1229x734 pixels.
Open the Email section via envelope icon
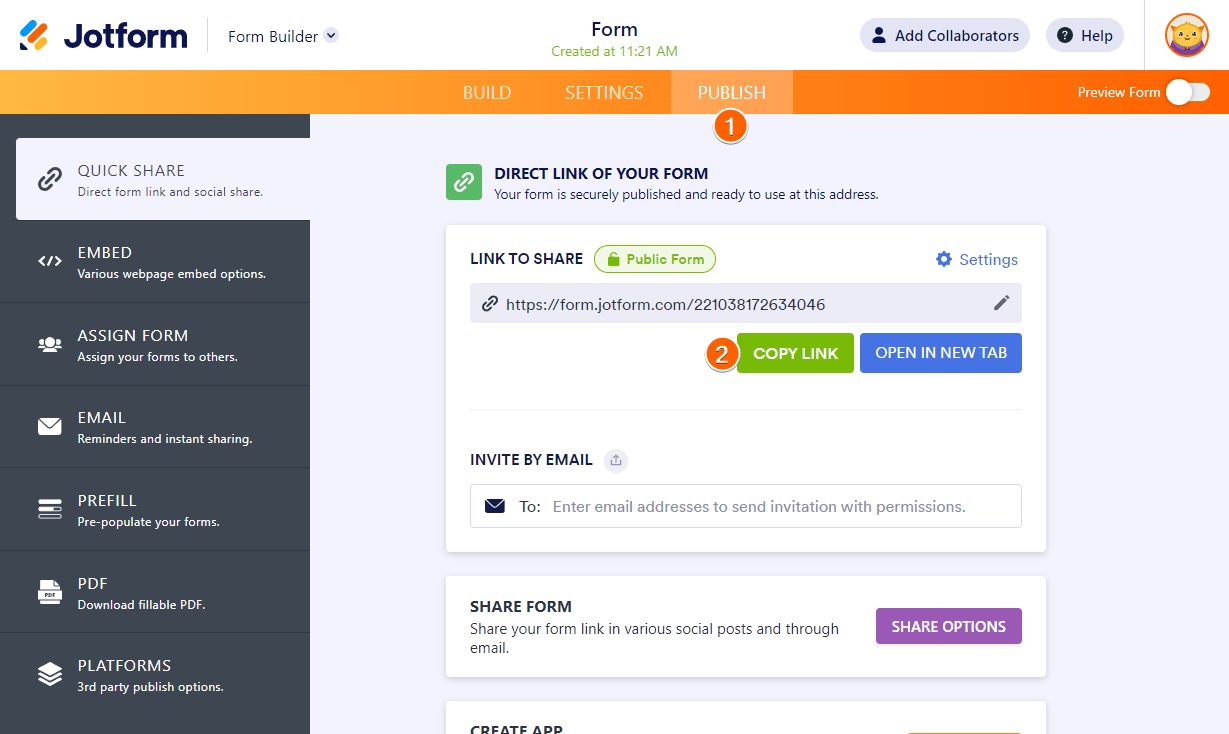pyautogui.click(x=50, y=425)
